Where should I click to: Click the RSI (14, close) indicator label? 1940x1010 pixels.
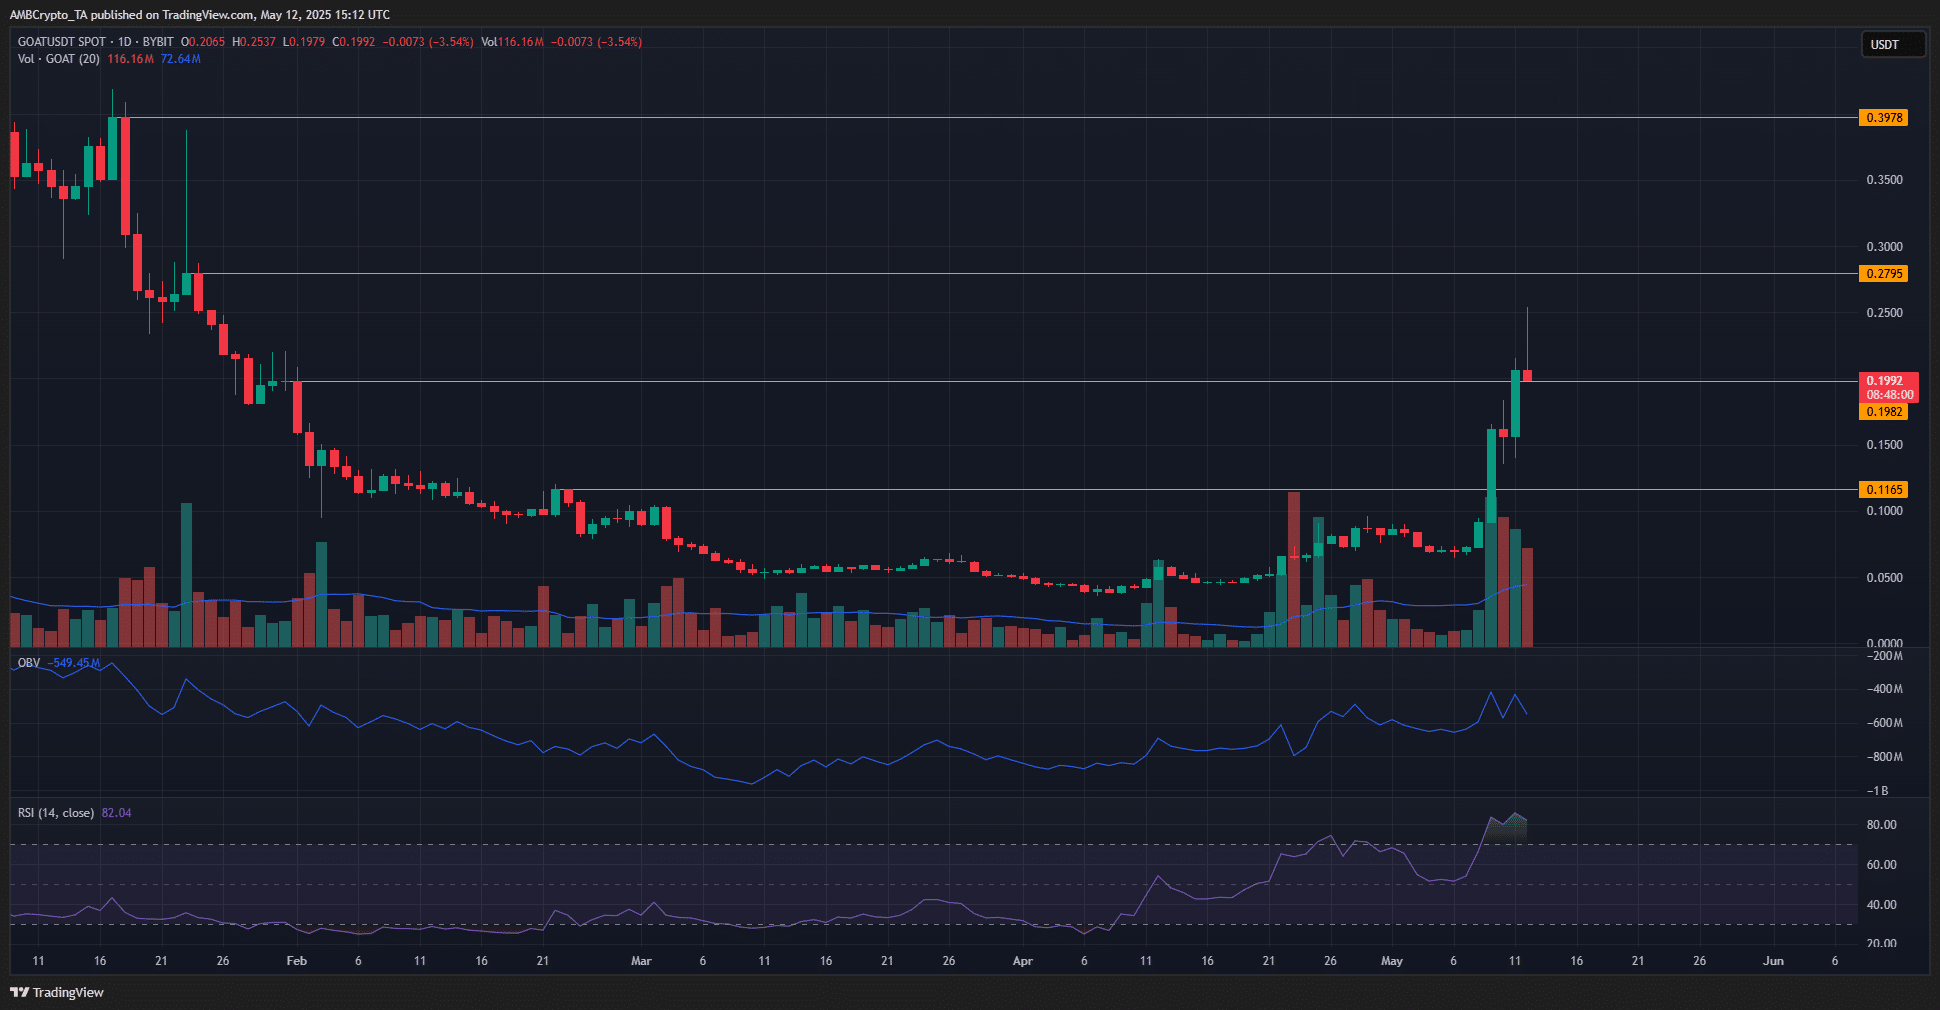pyautogui.click(x=56, y=813)
